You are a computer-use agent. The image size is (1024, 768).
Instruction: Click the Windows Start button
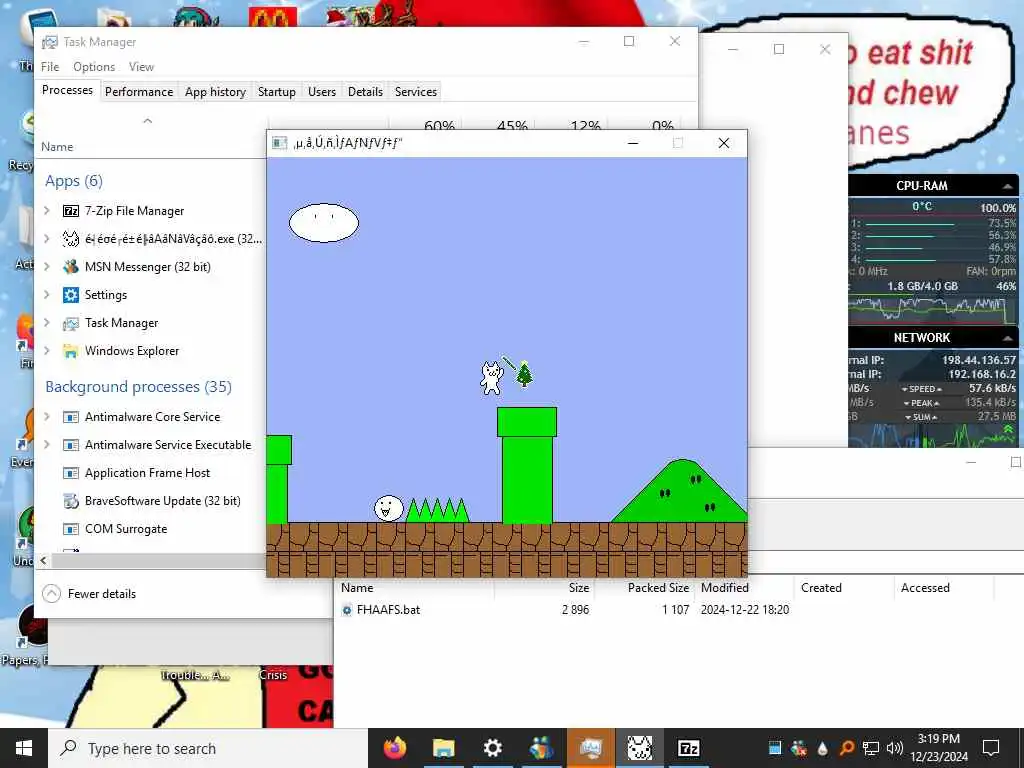coord(24,748)
